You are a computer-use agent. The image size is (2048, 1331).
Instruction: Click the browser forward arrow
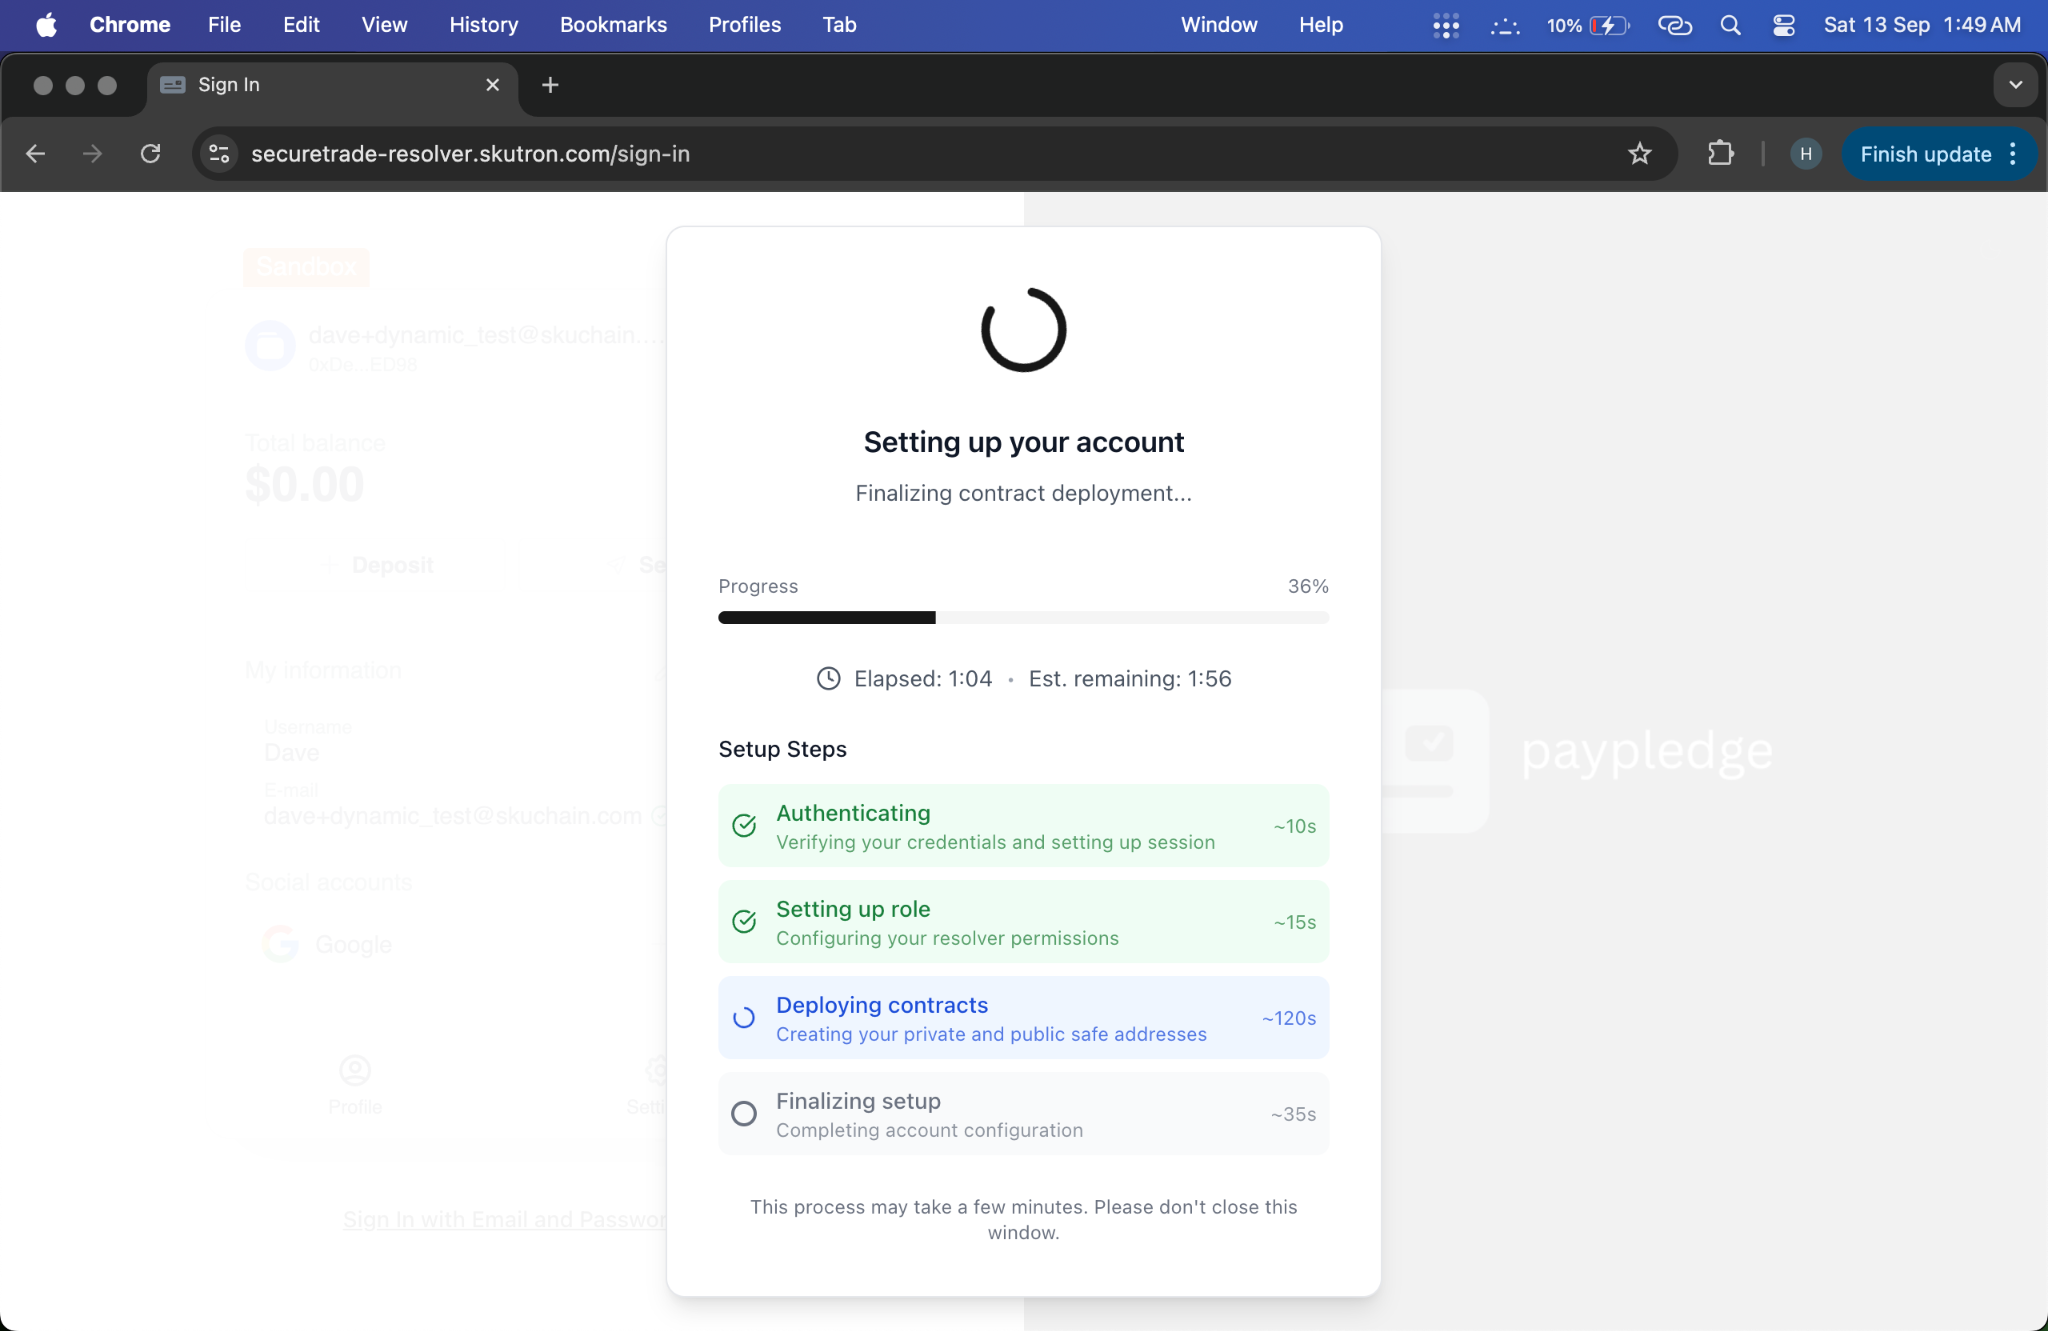92,154
